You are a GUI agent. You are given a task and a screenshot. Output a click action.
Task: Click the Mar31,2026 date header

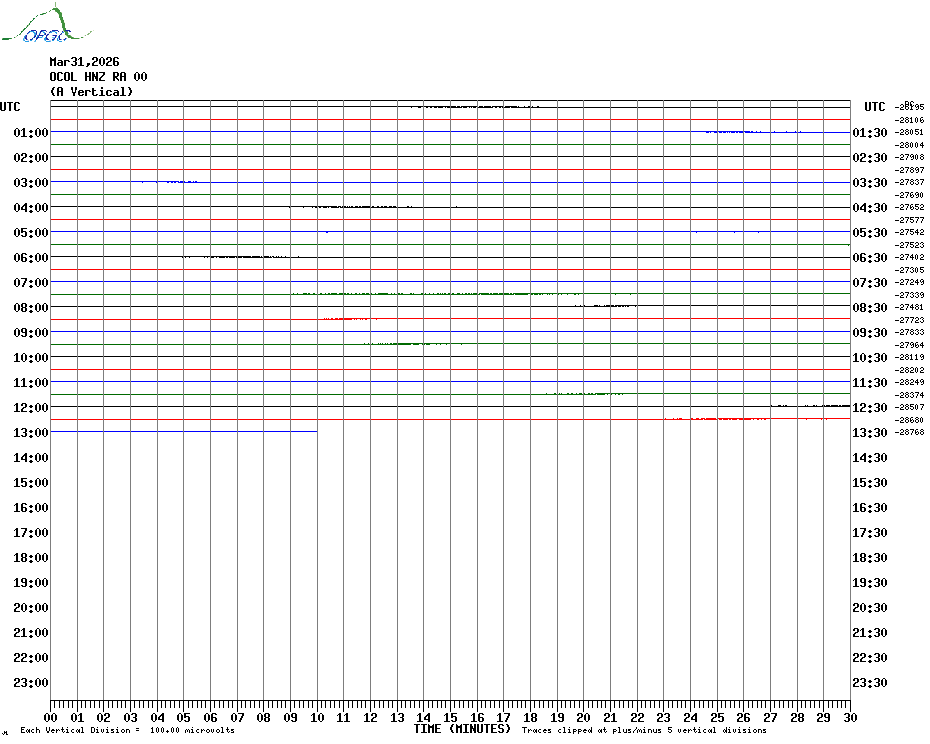click(84, 62)
